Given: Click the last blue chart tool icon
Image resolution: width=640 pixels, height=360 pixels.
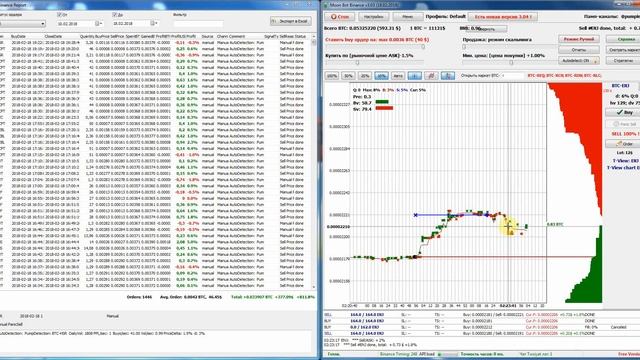Looking at the screenshot, I should coord(448,76).
